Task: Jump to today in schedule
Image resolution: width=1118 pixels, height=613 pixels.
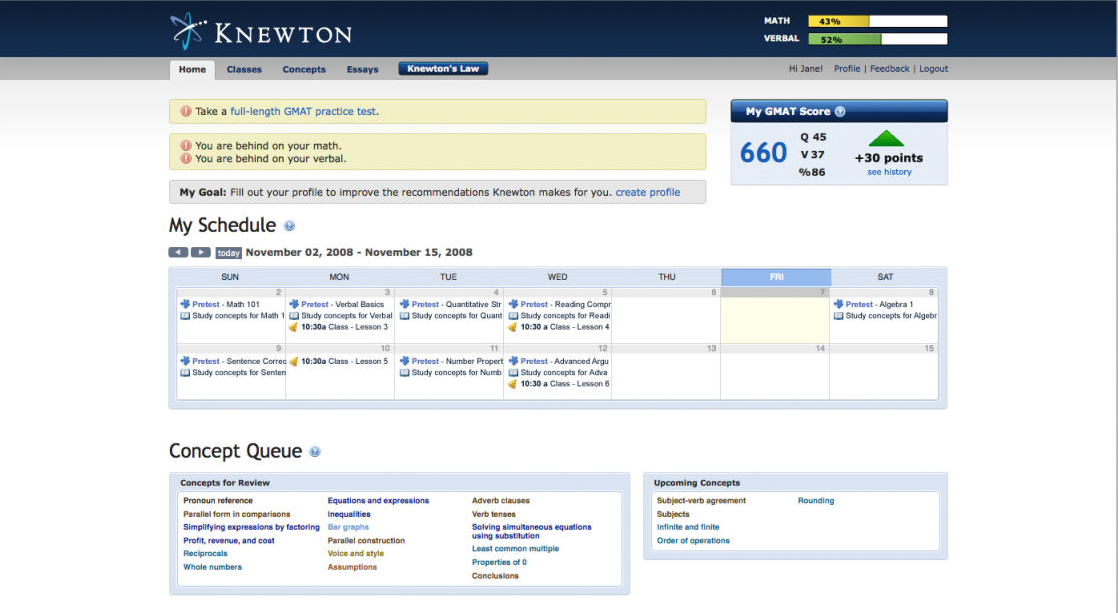Action: tap(228, 252)
